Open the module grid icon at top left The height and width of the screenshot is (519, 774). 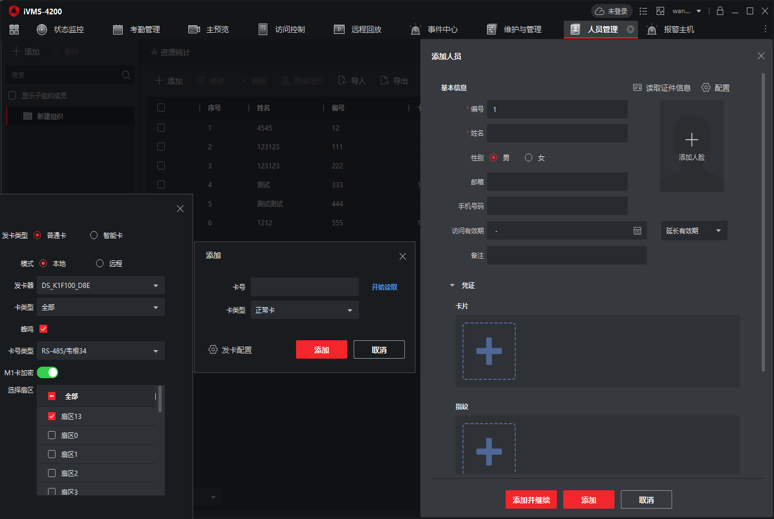(14, 30)
